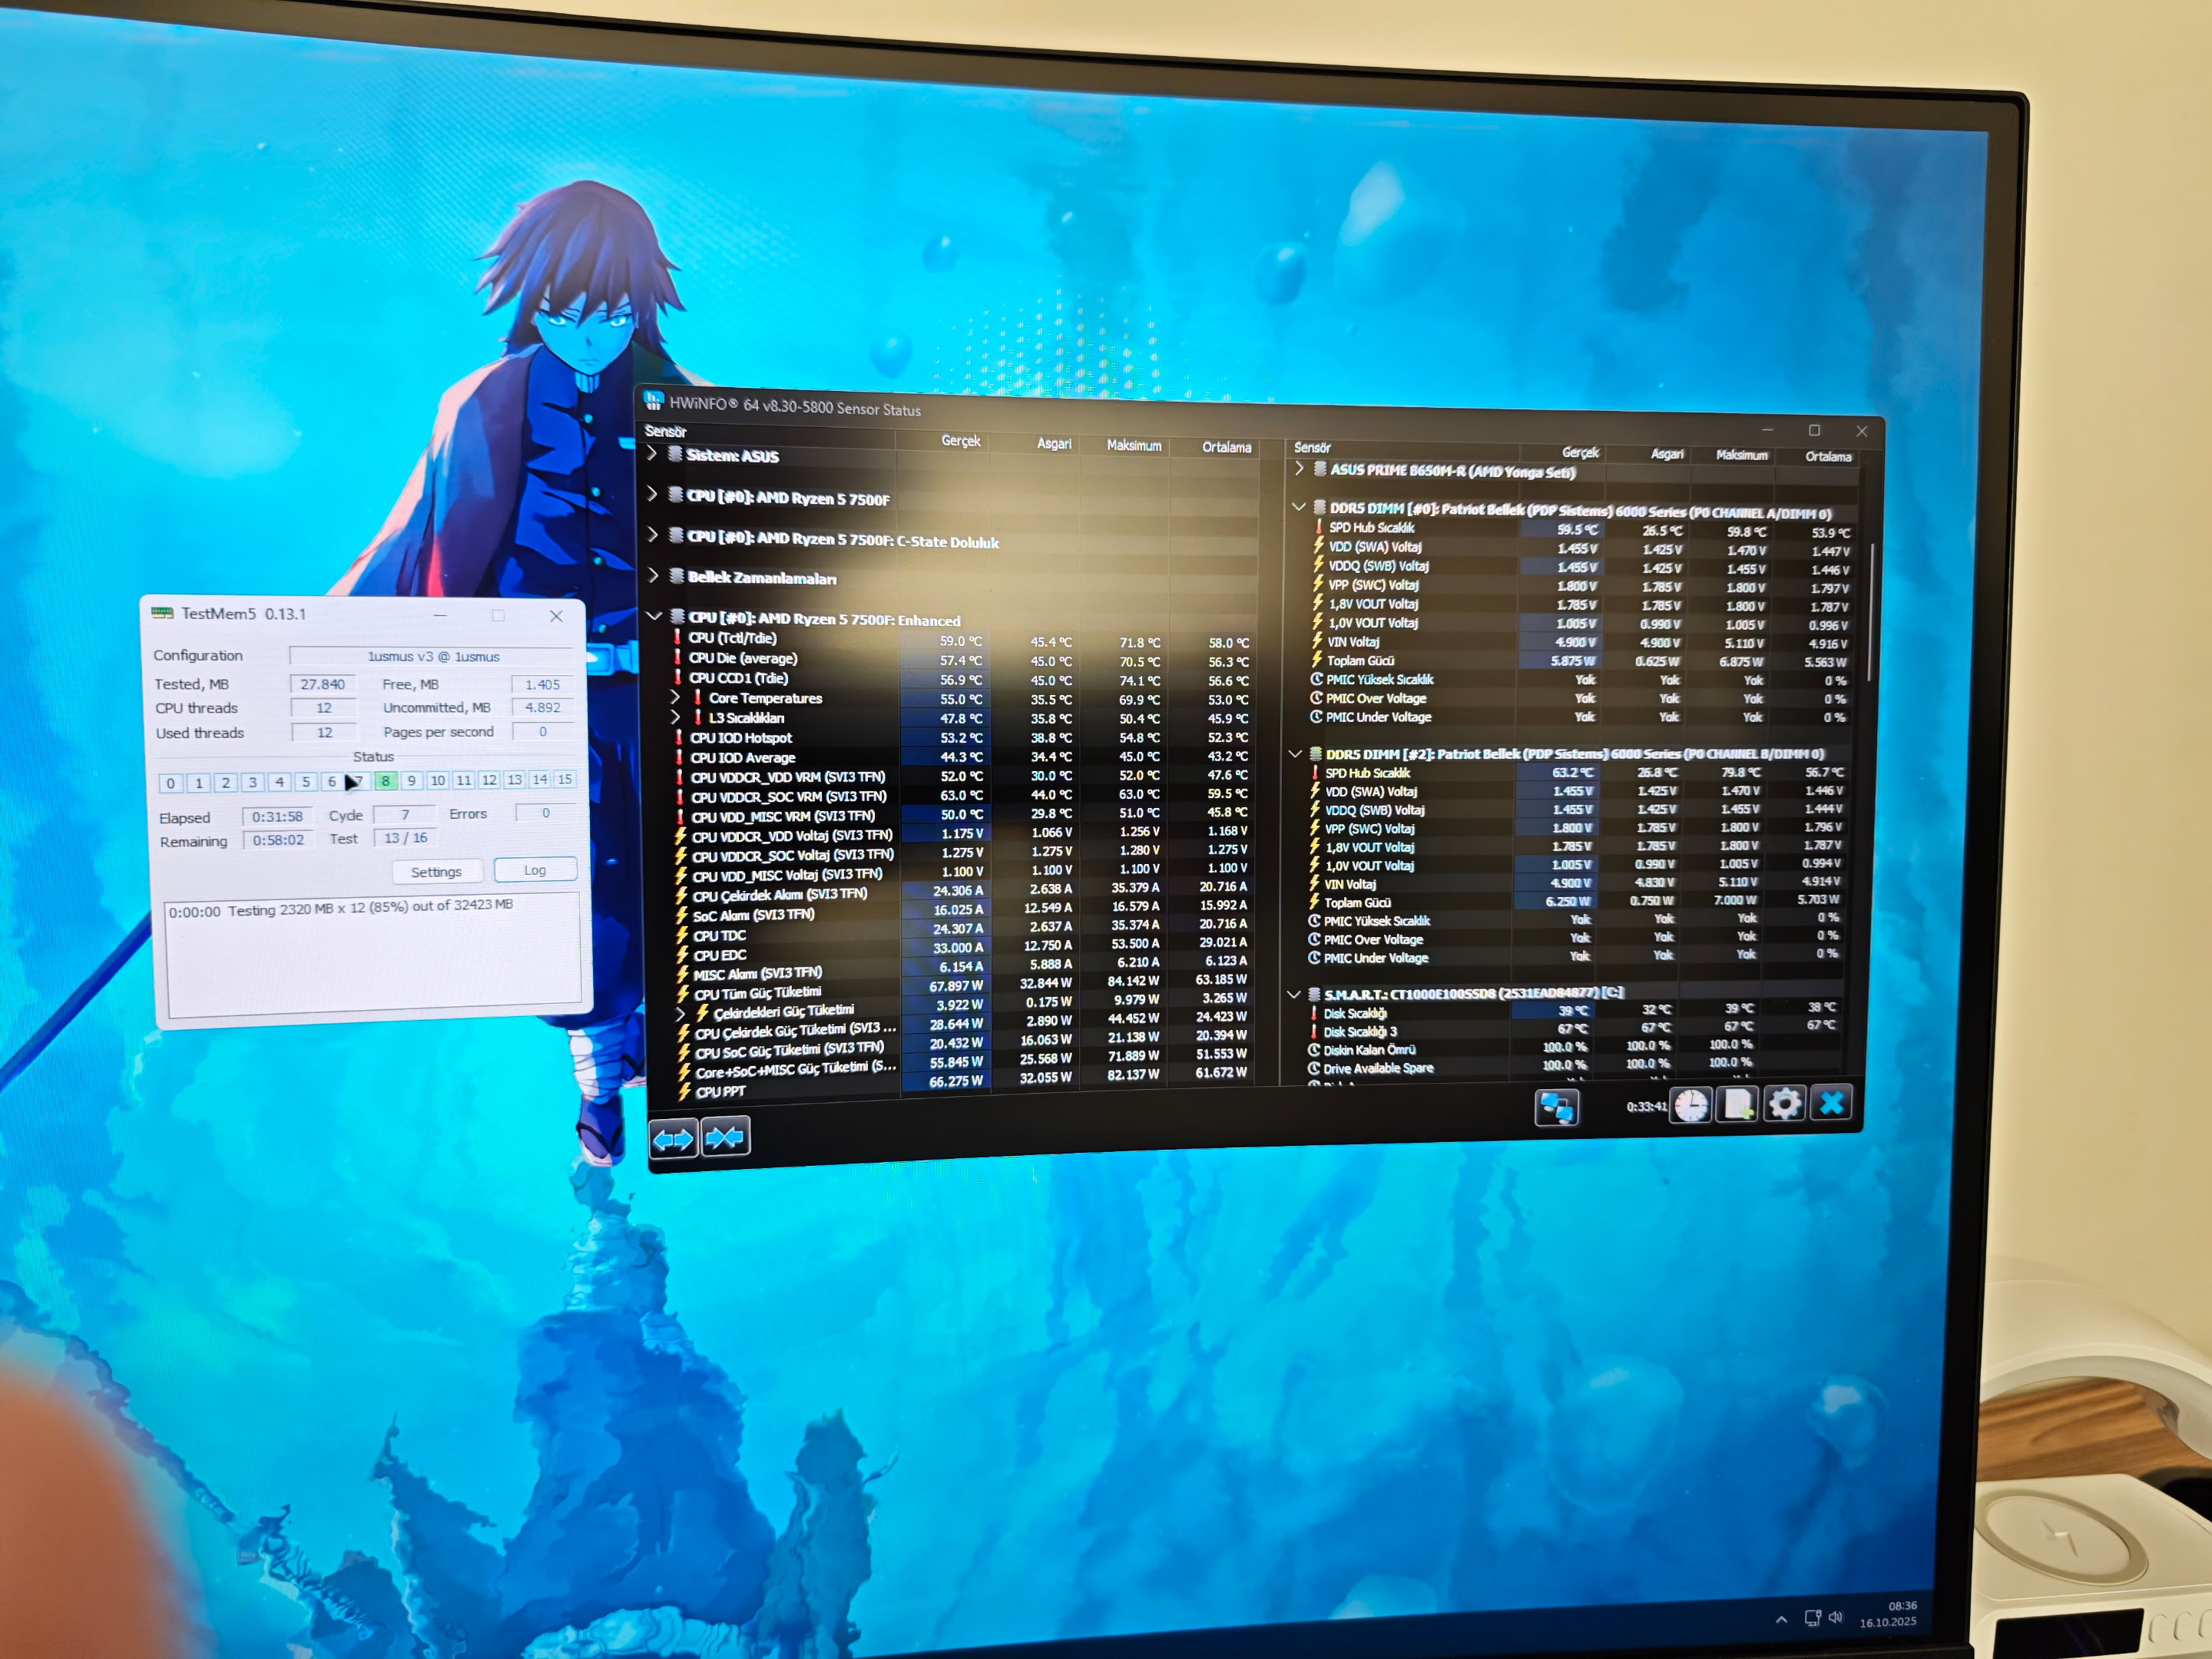Collapse the AMD Ryzen 5 7500F: Enhanced group
The image size is (2212, 1659).
[655, 617]
